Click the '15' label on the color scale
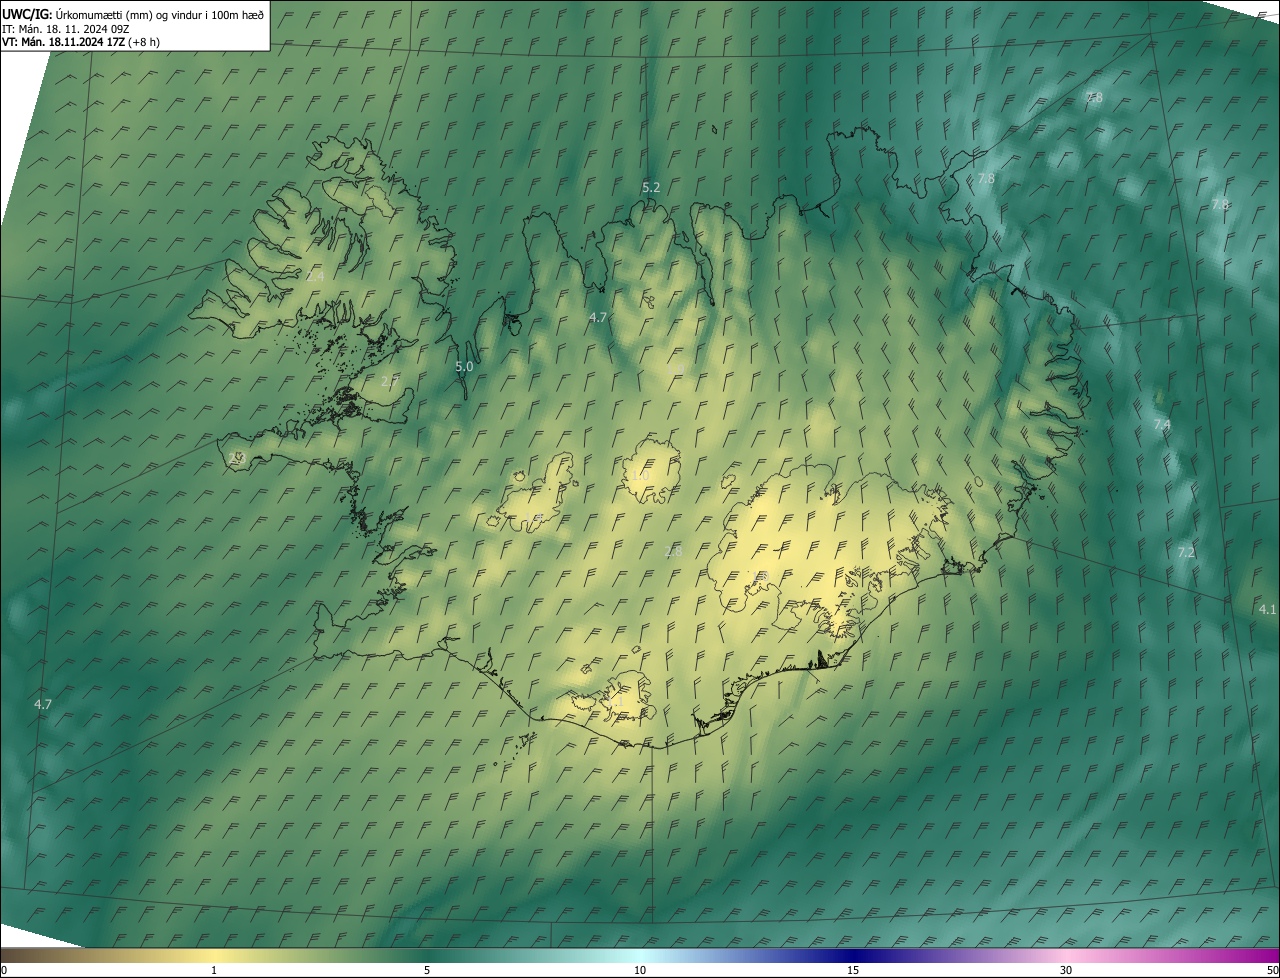 [853, 970]
